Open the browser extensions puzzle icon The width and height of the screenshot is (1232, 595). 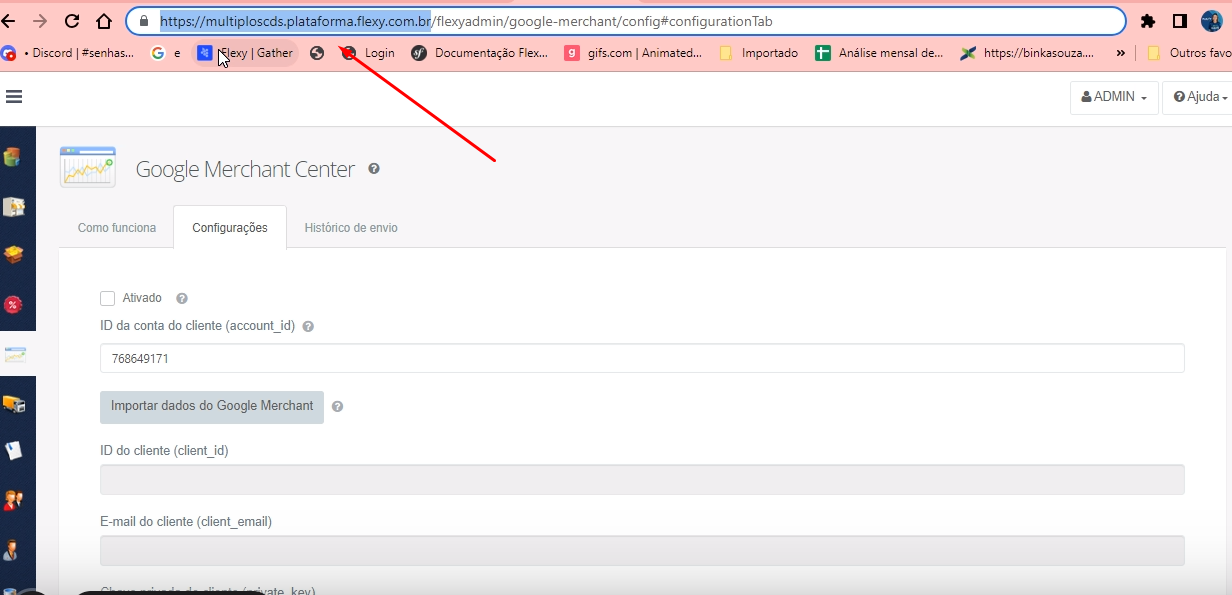pyautogui.click(x=1148, y=21)
